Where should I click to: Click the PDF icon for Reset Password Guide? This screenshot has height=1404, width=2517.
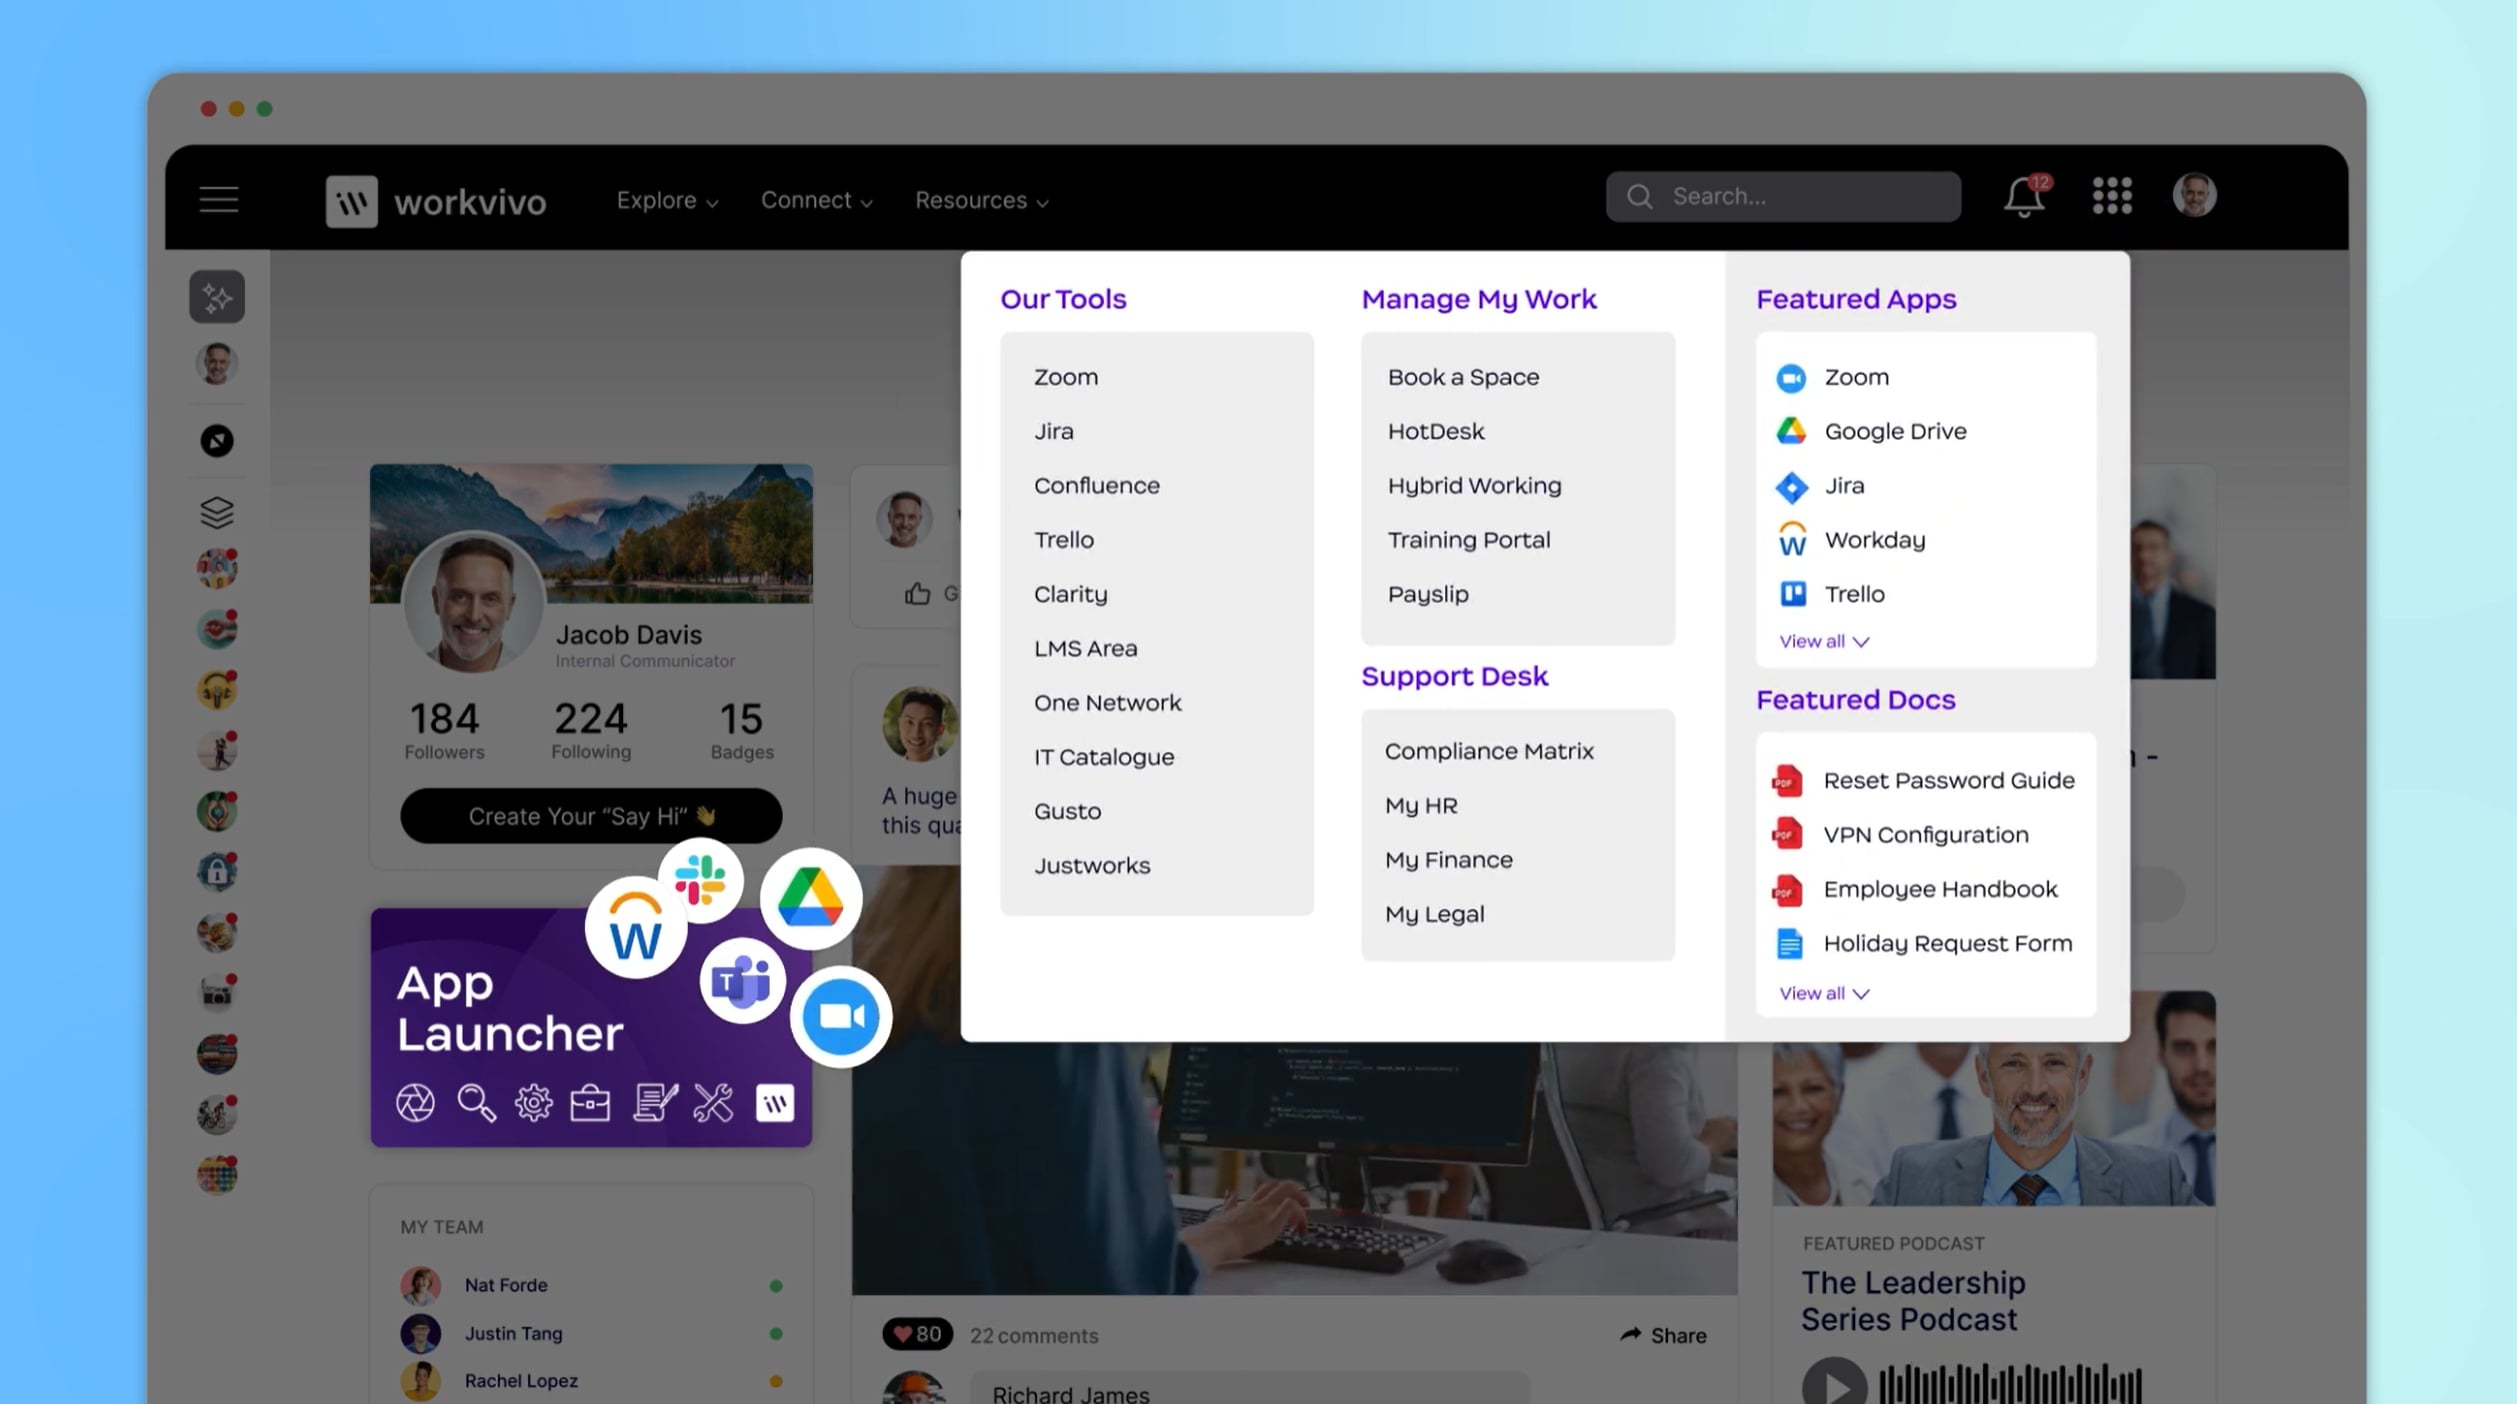pos(1787,781)
